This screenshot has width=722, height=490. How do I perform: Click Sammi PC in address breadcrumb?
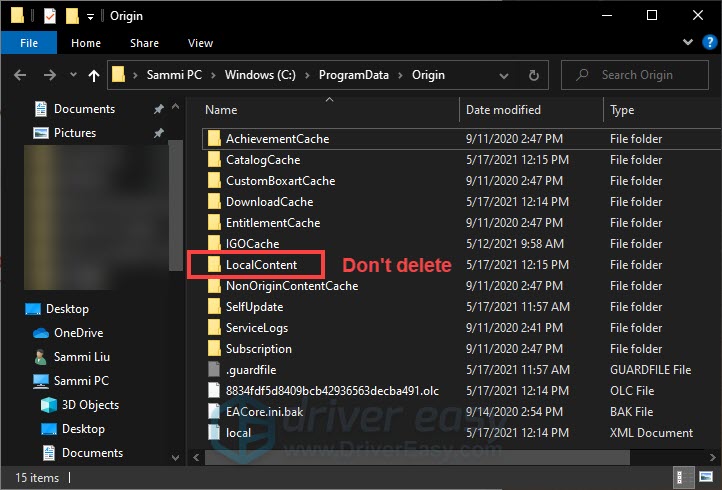pos(174,75)
